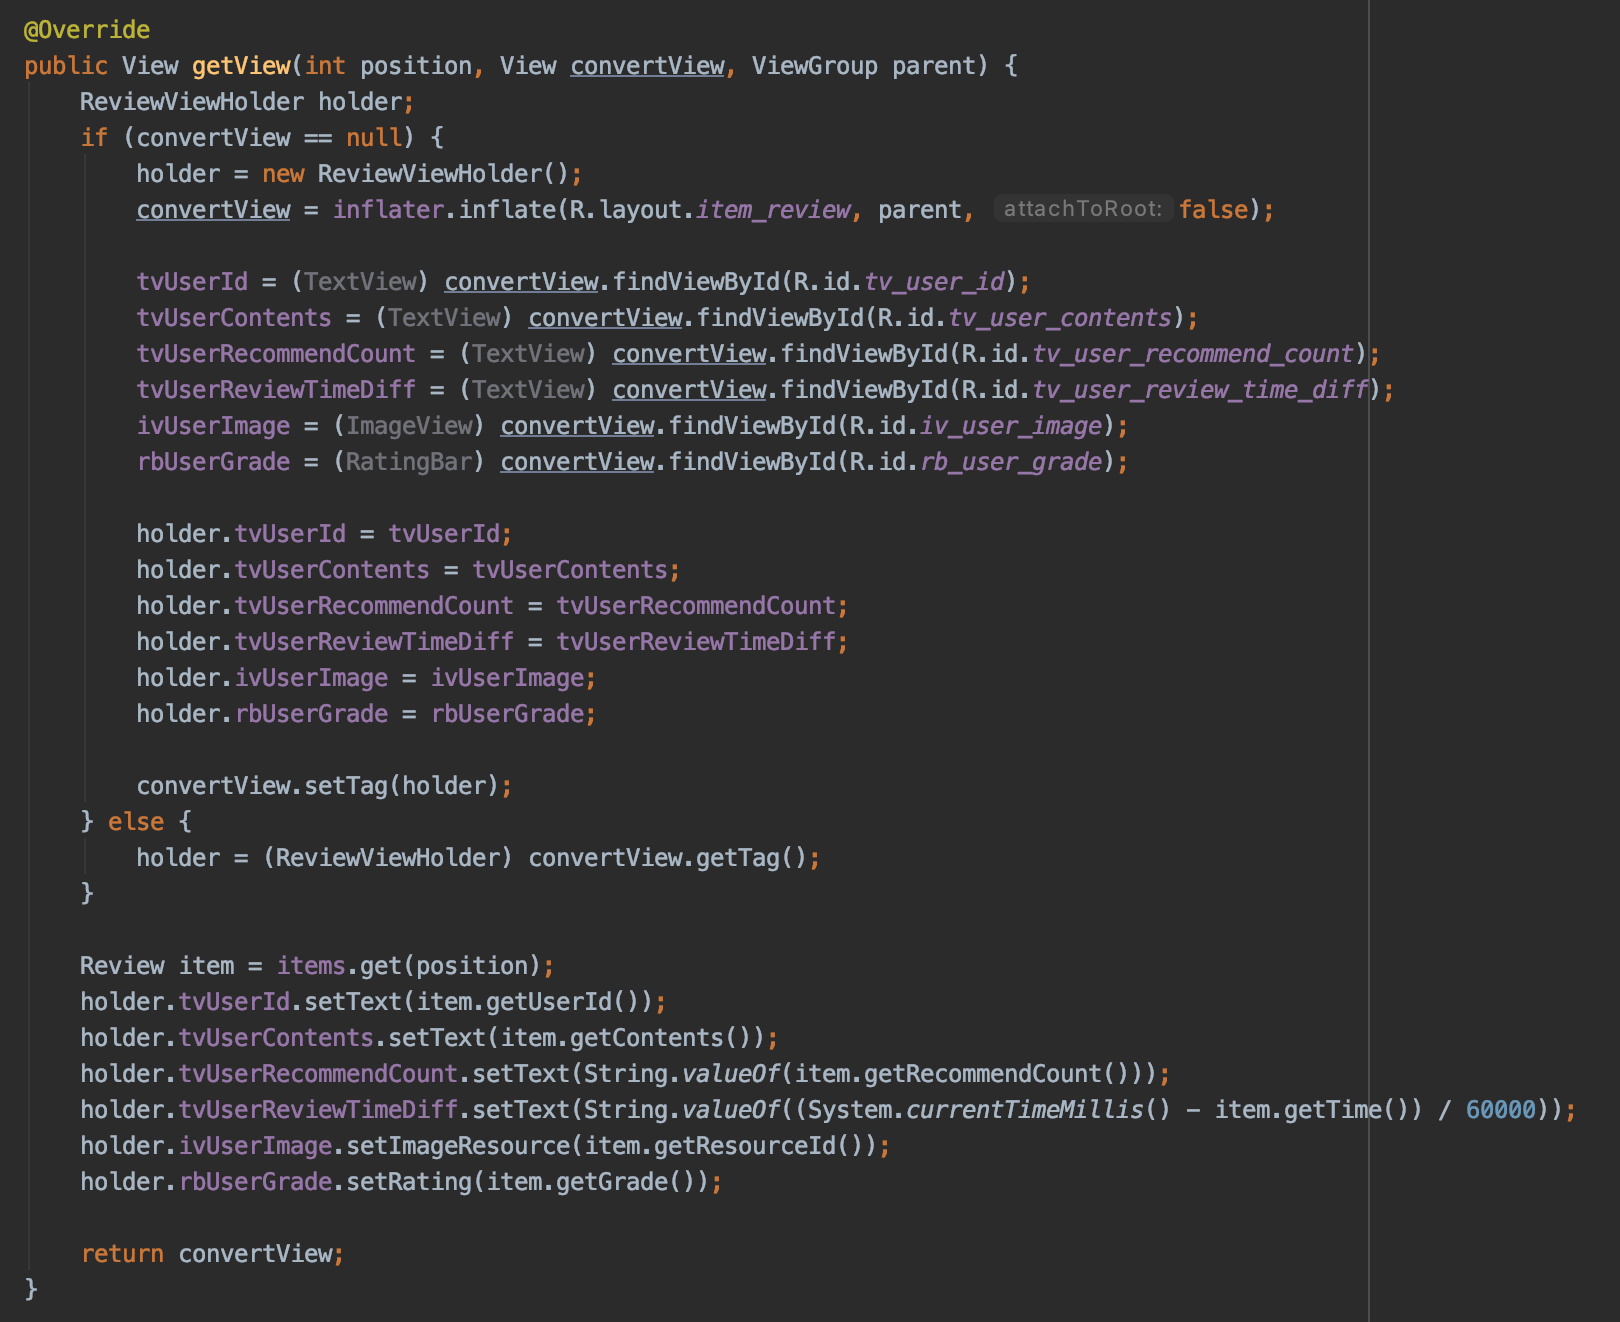Select the ReviewViewHolder type declaration
The height and width of the screenshot is (1322, 1620).
point(191,101)
